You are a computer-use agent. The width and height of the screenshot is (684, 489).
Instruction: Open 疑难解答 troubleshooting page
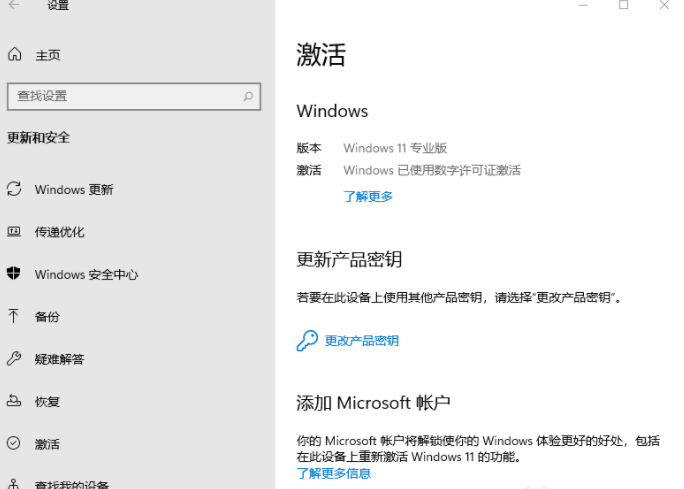point(59,359)
